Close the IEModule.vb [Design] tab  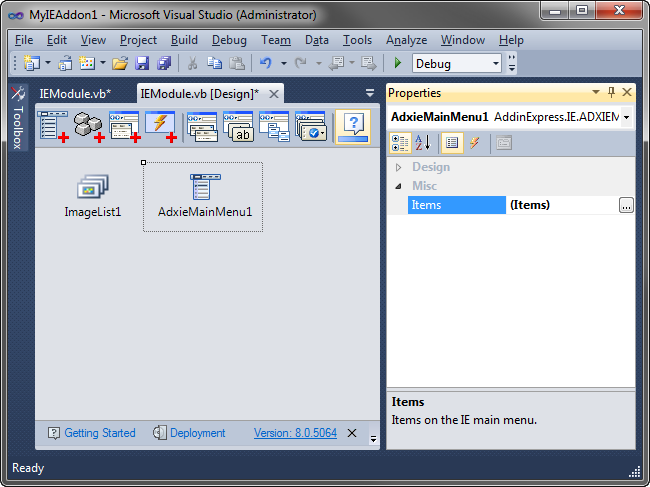click(x=274, y=94)
